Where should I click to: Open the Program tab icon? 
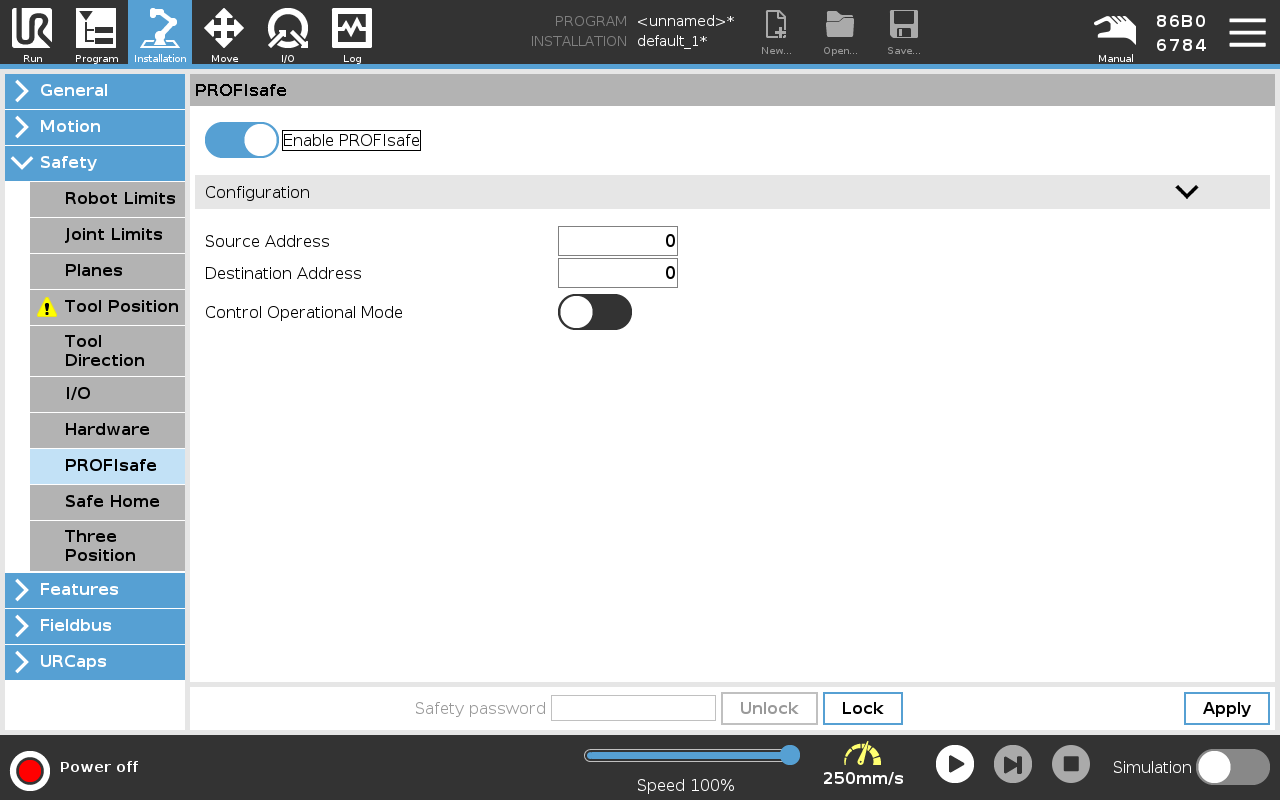[96, 32]
